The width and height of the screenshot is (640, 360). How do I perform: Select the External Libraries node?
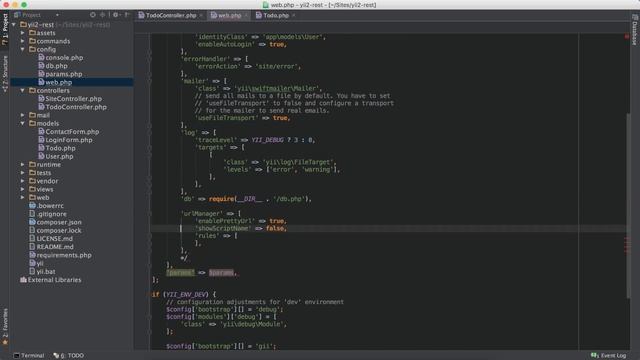tap(51, 280)
